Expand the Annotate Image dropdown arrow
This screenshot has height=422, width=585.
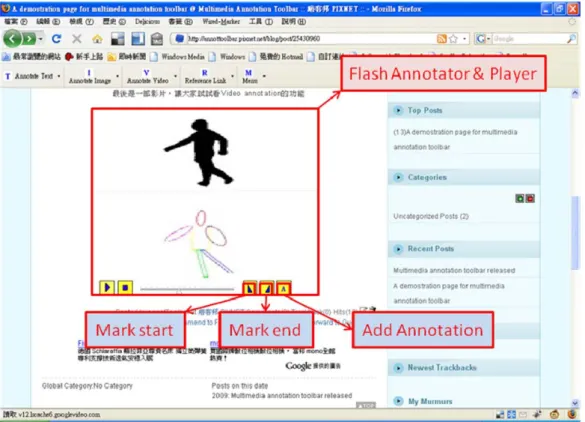(118, 76)
